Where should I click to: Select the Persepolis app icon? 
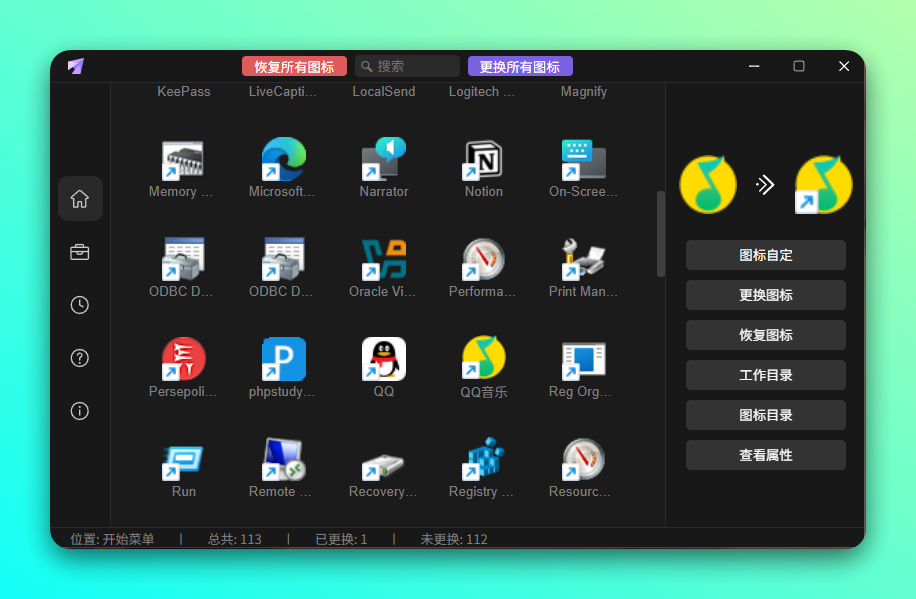coord(183,359)
